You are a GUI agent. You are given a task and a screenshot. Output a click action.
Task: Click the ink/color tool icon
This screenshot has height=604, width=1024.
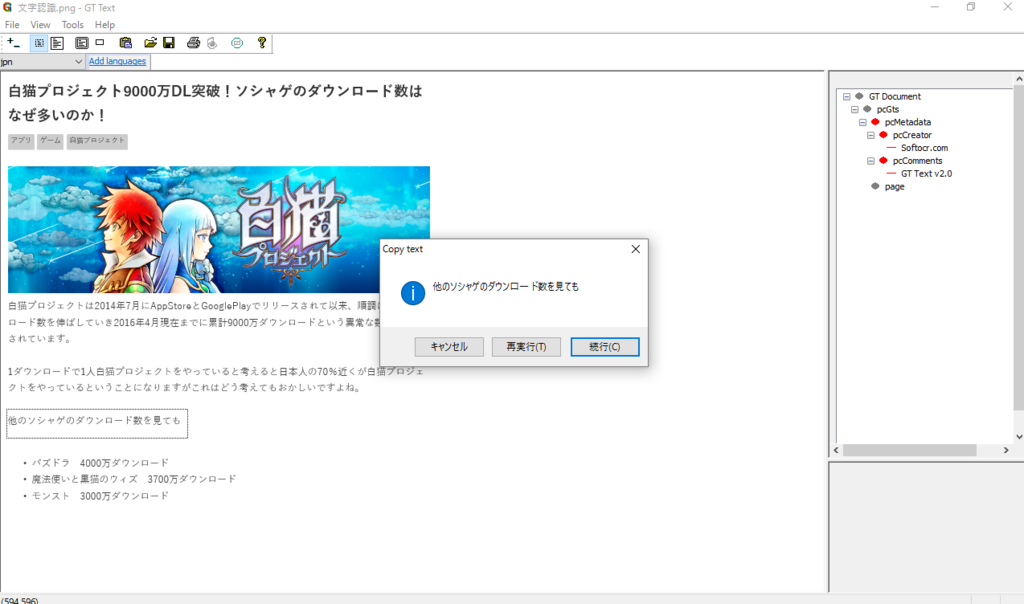point(210,43)
